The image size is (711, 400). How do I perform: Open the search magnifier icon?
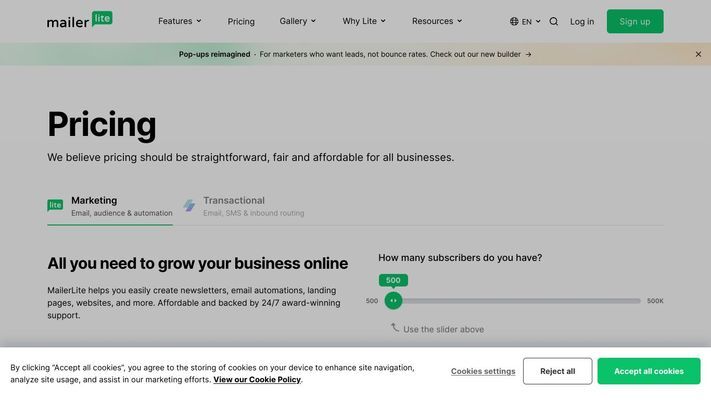pos(554,21)
